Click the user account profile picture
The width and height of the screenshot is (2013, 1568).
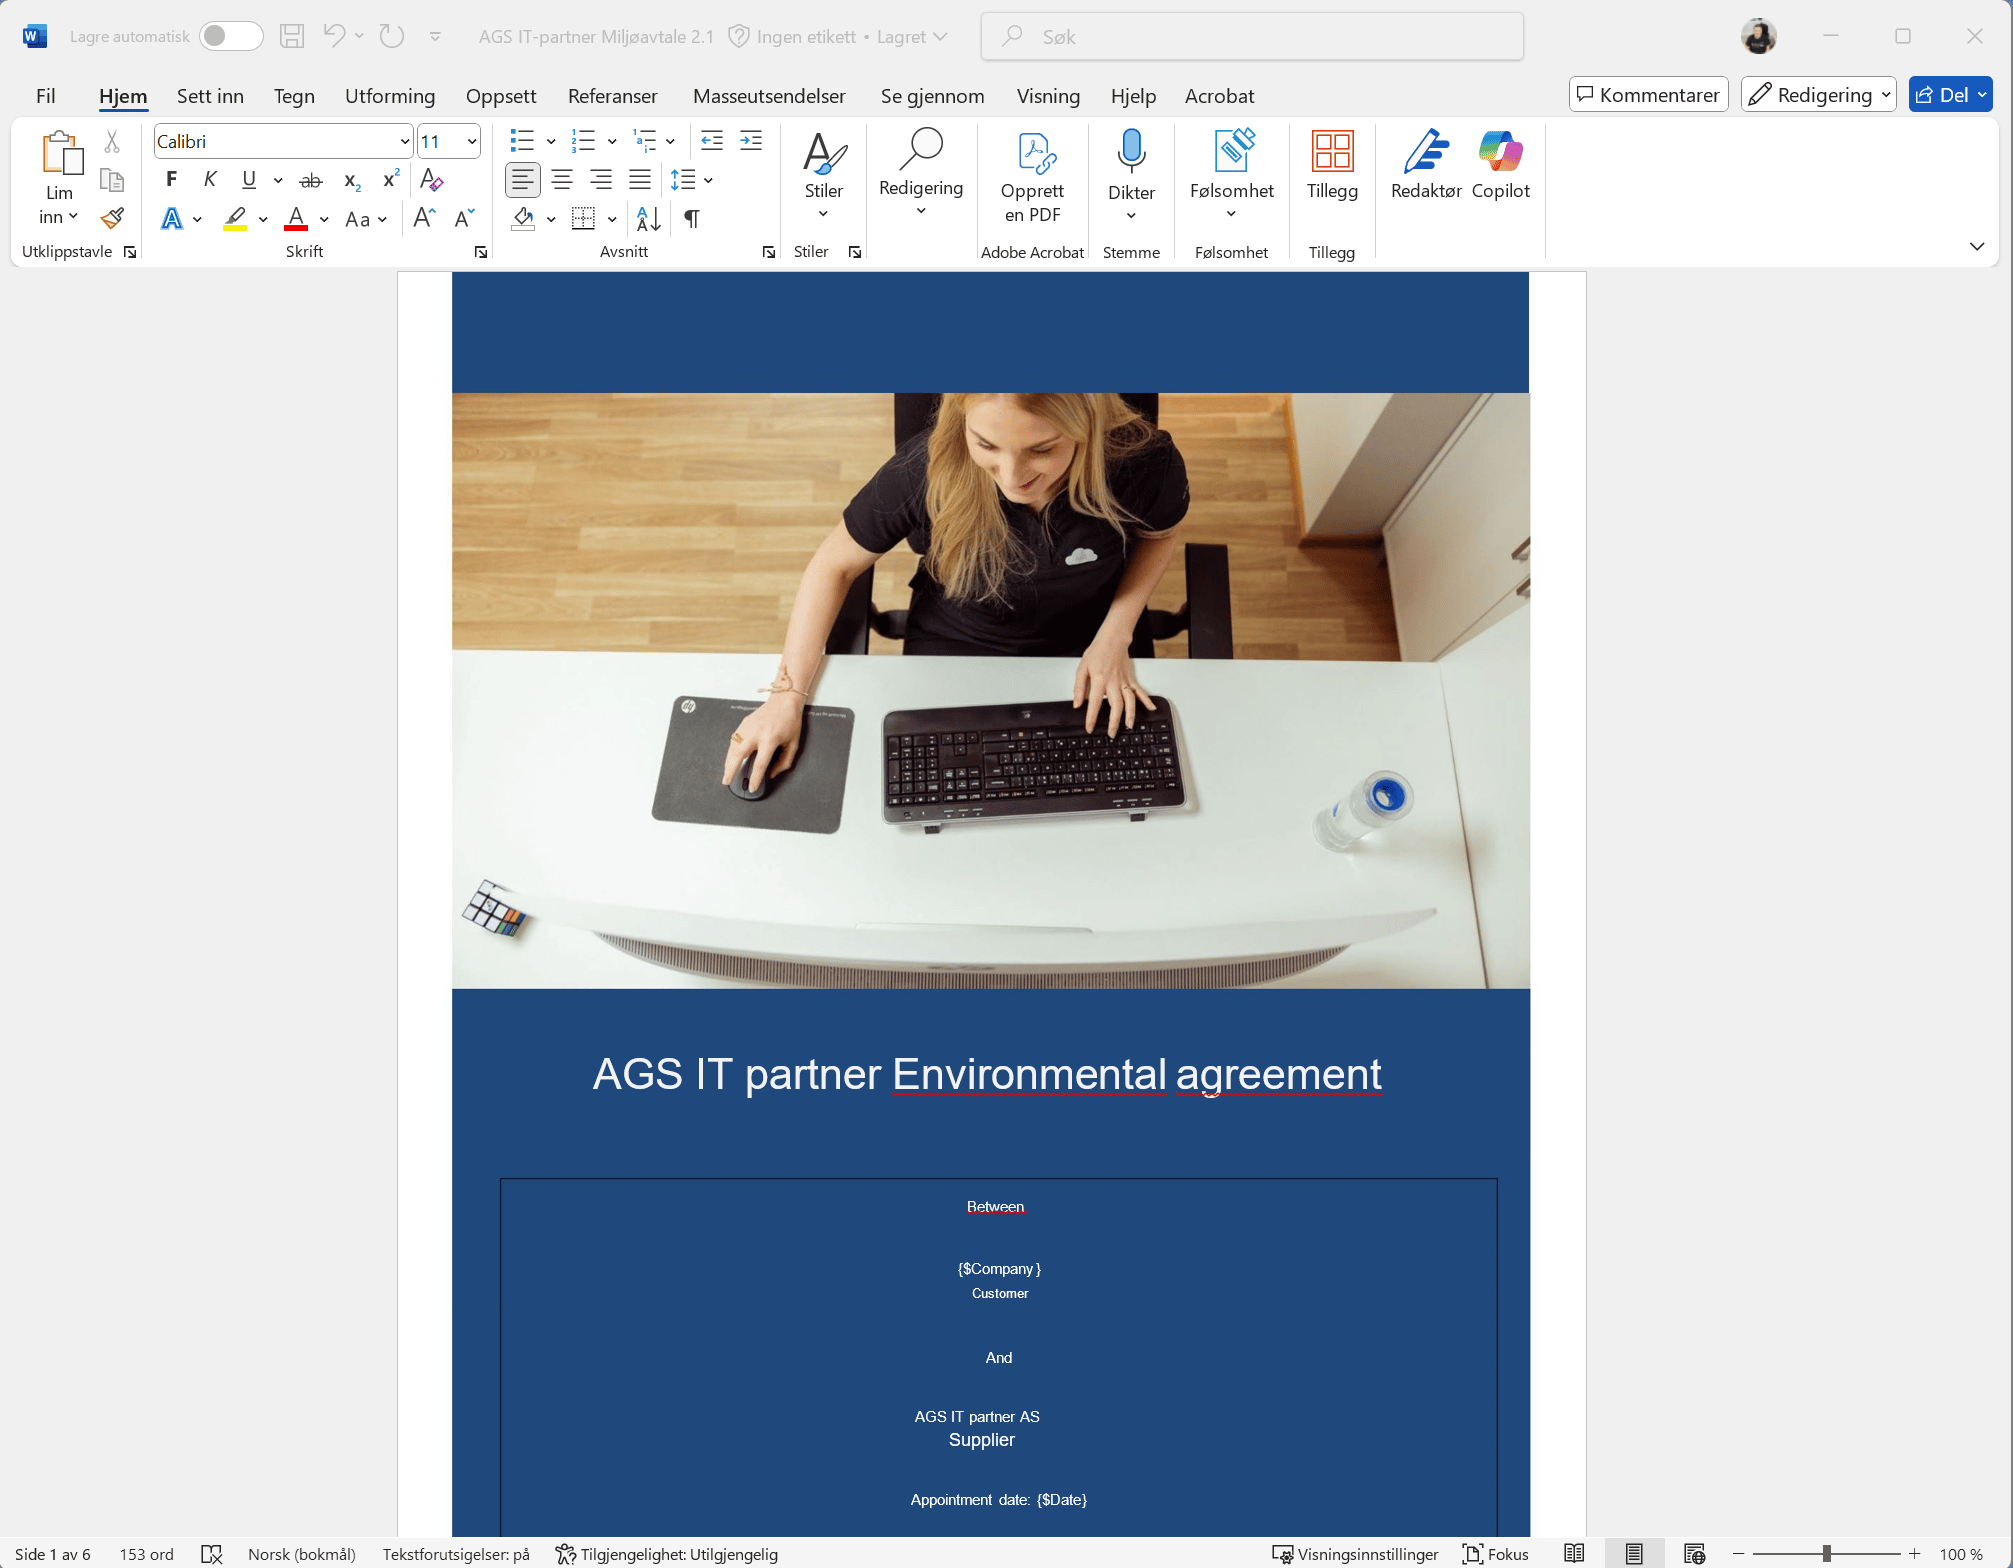click(x=1759, y=36)
